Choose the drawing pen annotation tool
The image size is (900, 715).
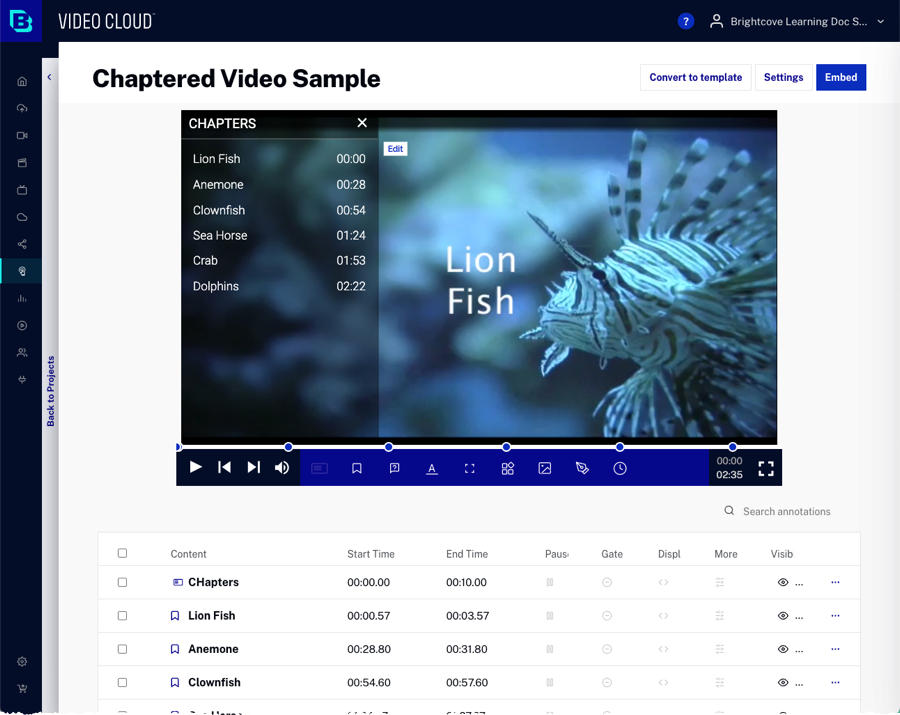(x=582, y=468)
